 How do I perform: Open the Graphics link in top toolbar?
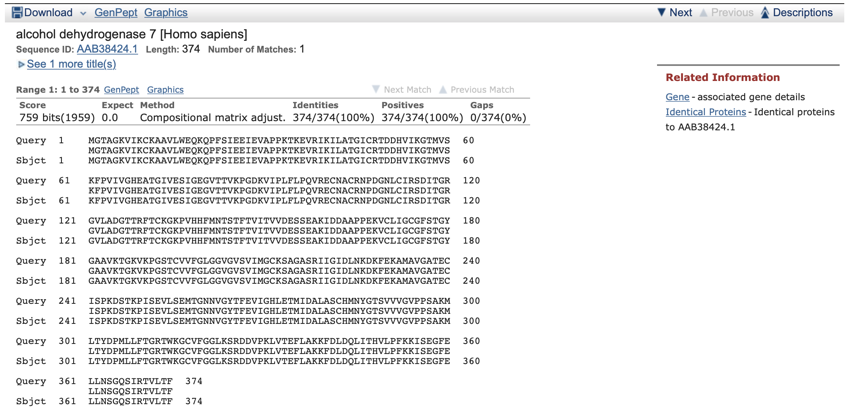(165, 13)
